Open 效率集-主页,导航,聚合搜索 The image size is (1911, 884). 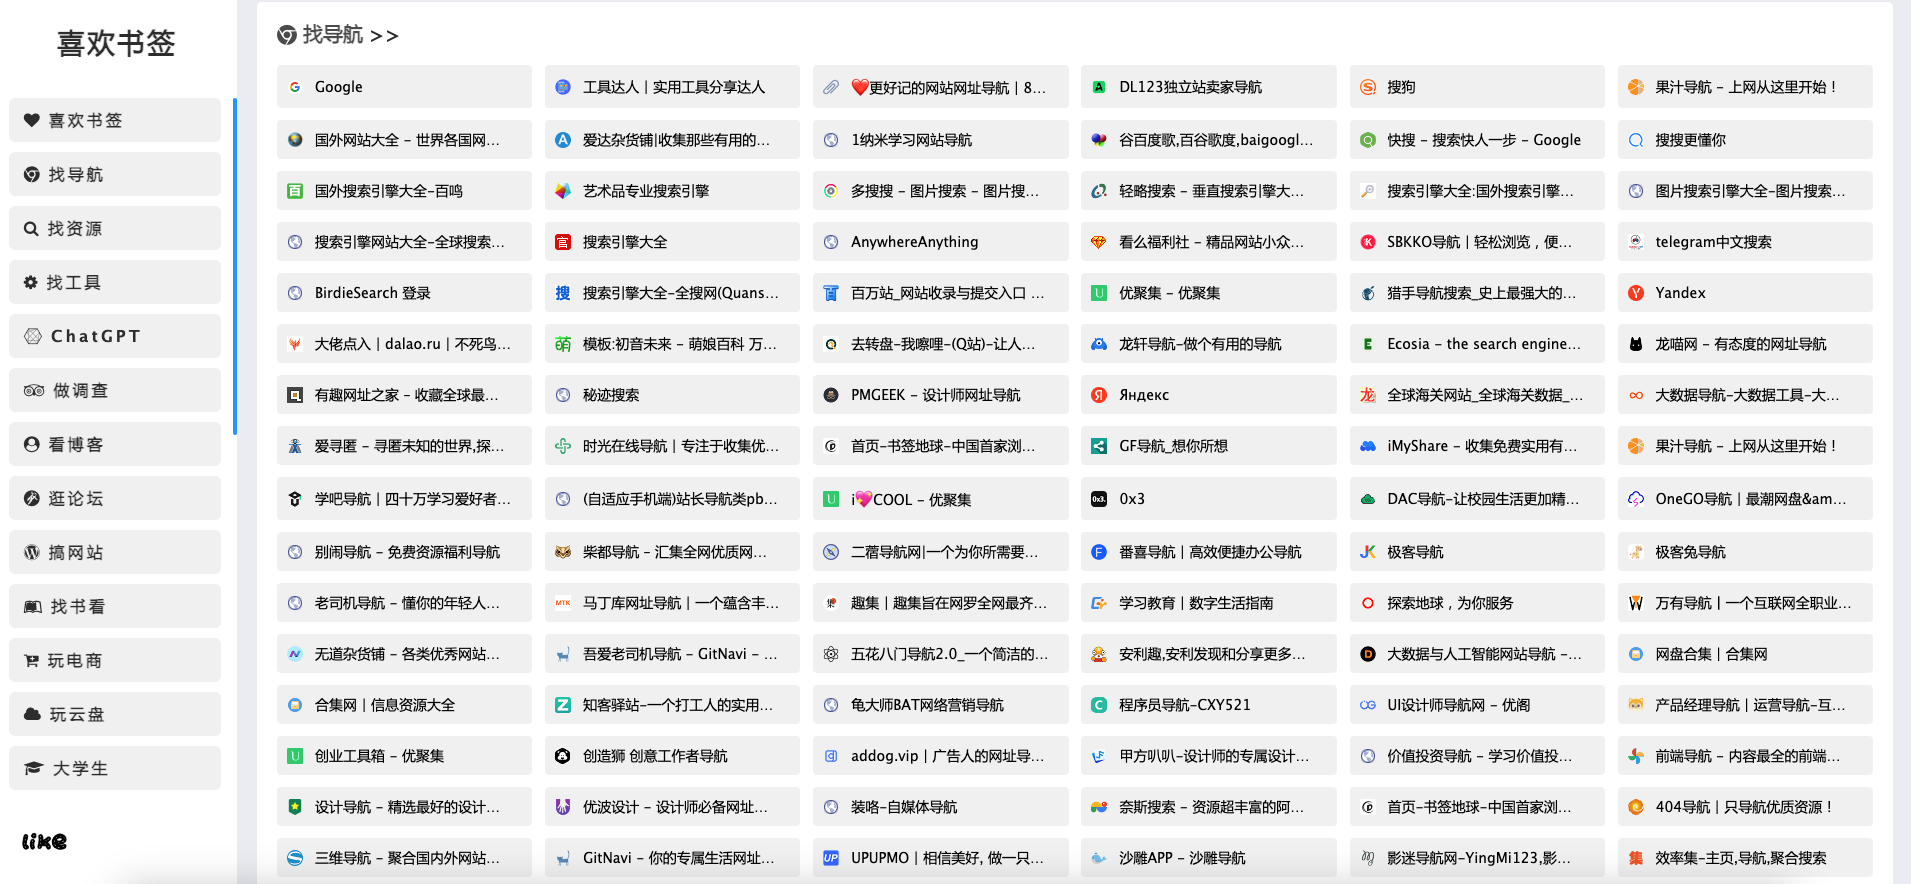(x=1745, y=858)
